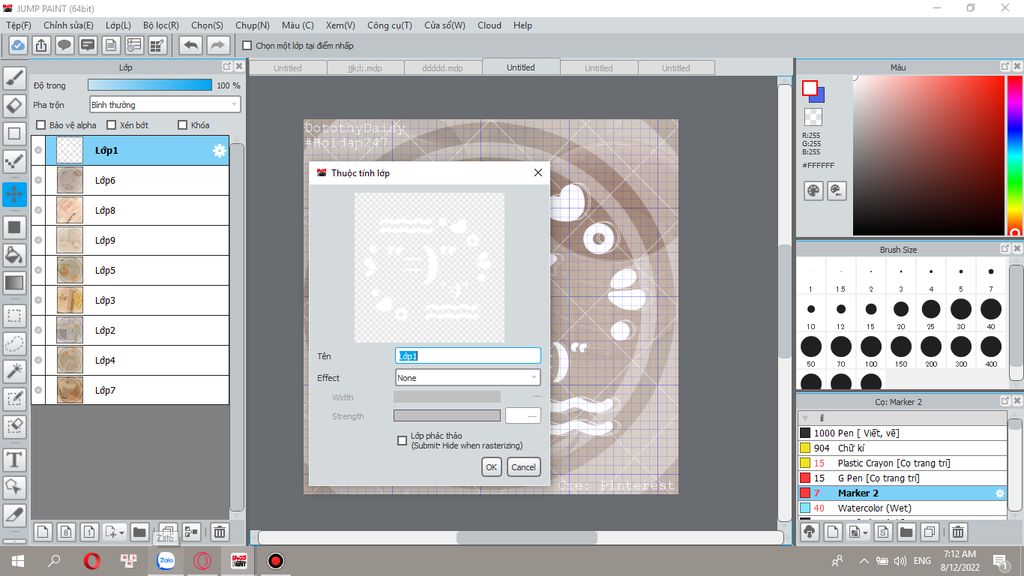Select the Bucket fill tool
Image resolution: width=1024 pixels, height=576 pixels.
pyautogui.click(x=14, y=255)
